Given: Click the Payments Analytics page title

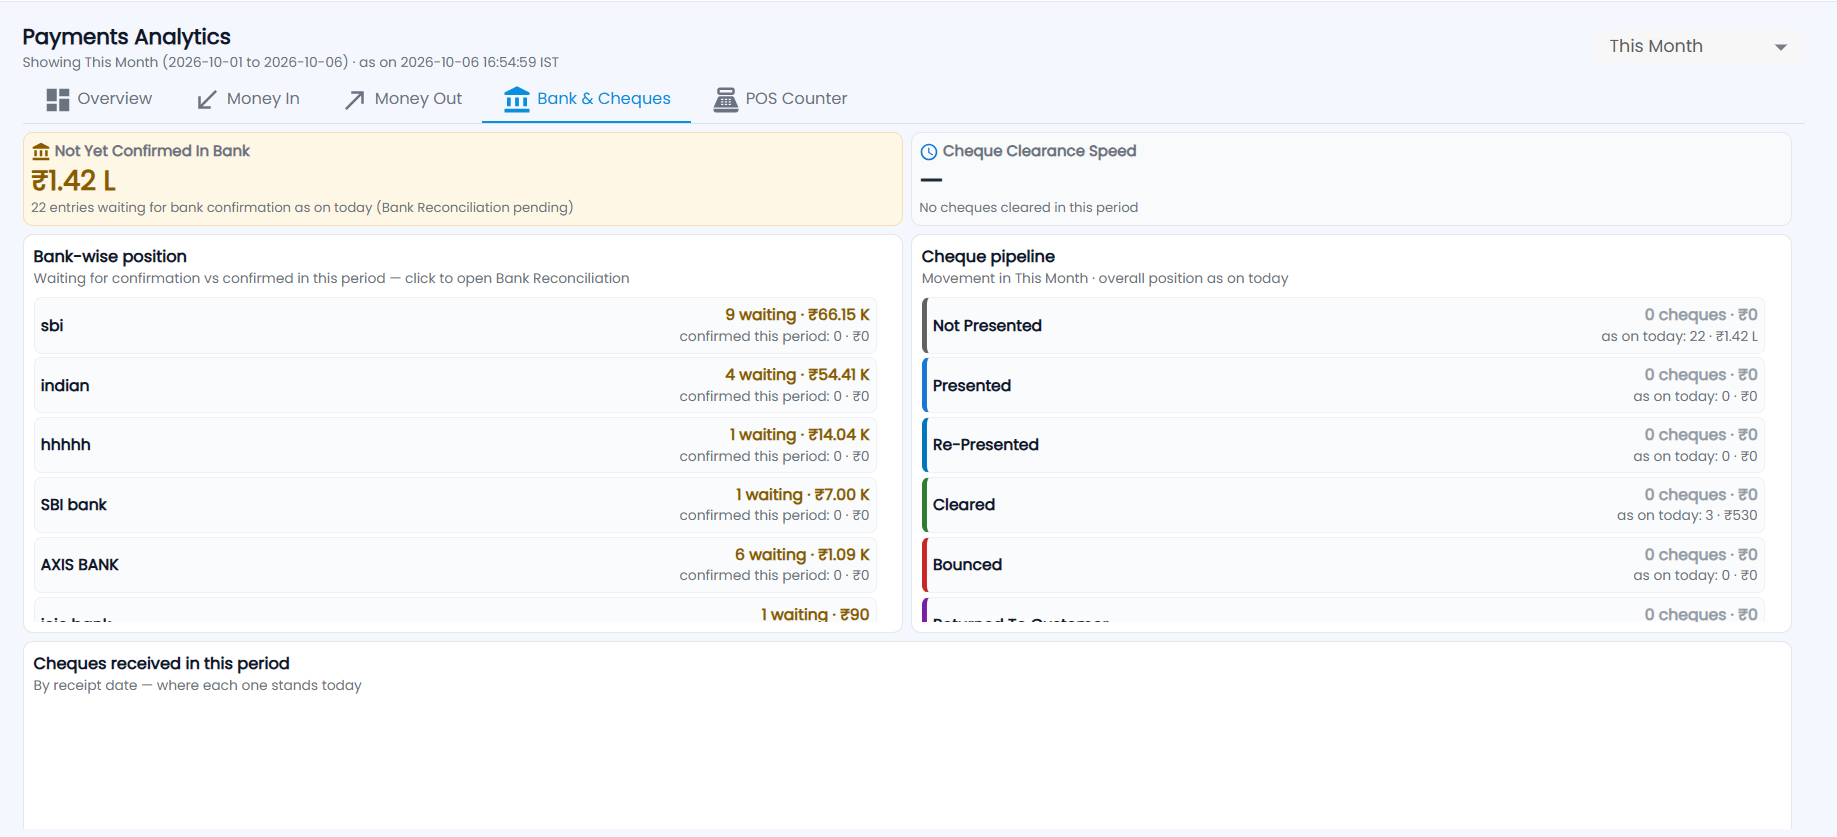Looking at the screenshot, I should 126,37.
